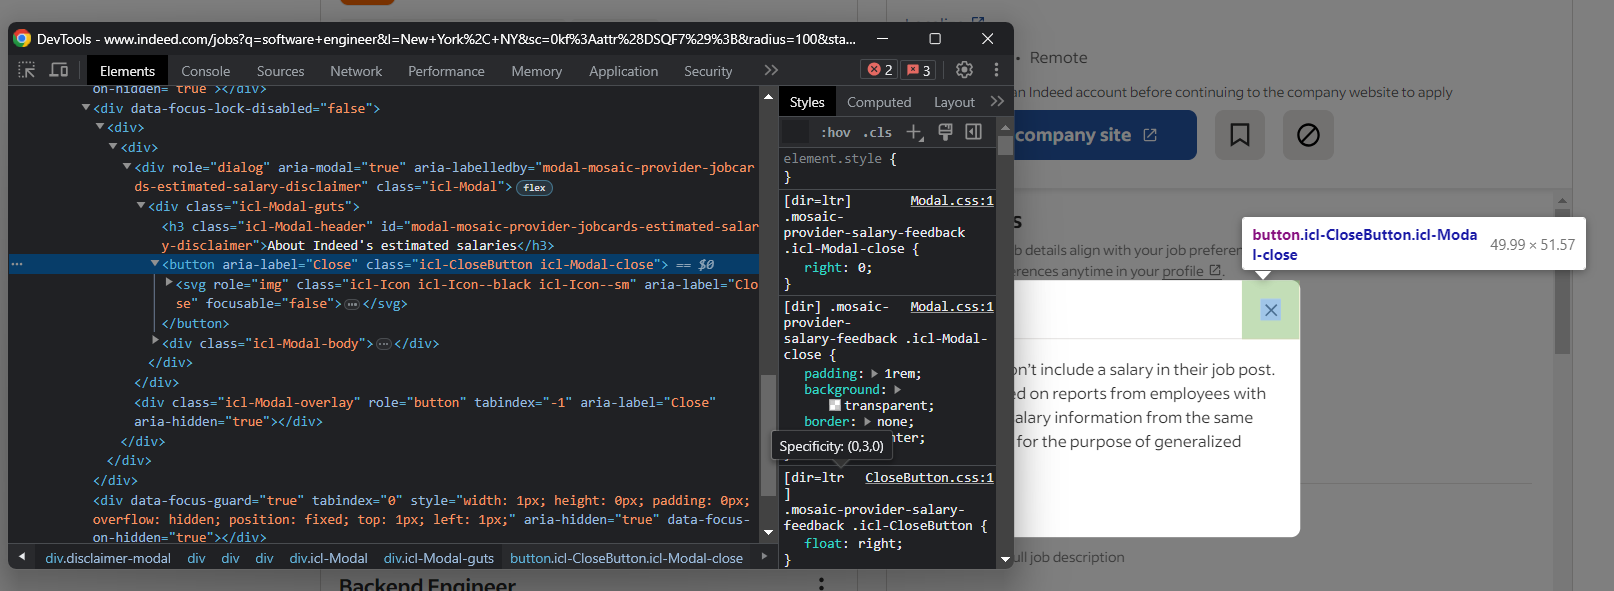Collapse the icl-Modal-guts div node

[141, 205]
